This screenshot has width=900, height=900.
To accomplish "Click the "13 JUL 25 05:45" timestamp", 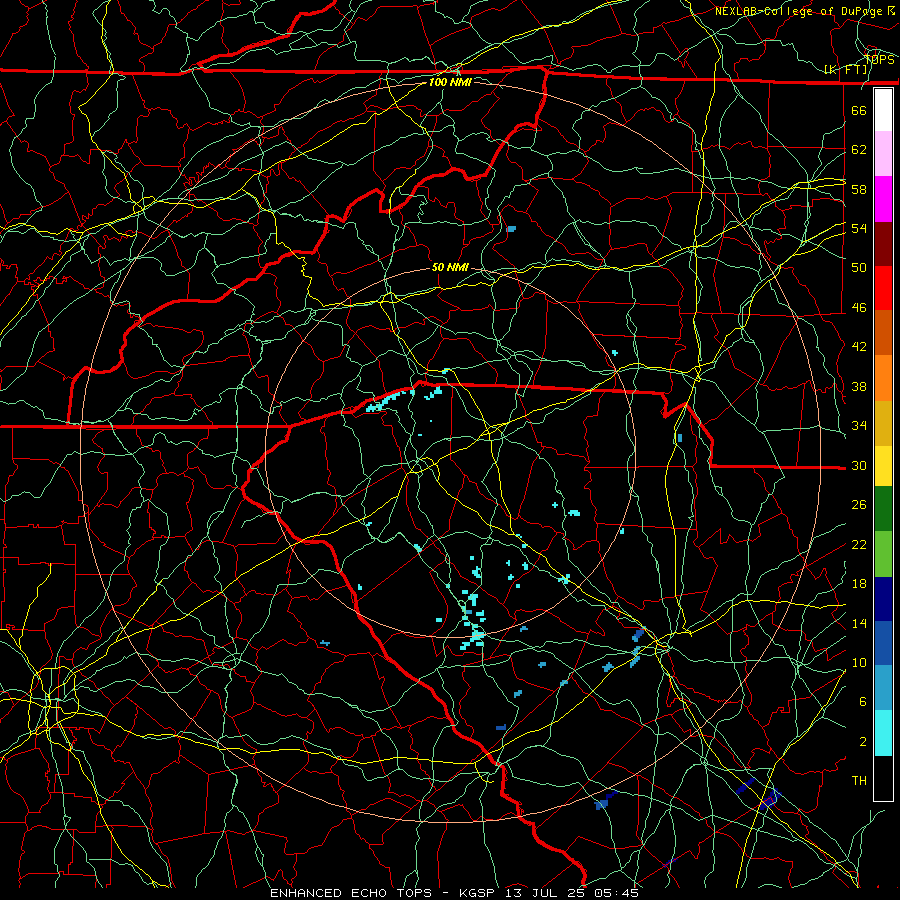I will [572, 893].
